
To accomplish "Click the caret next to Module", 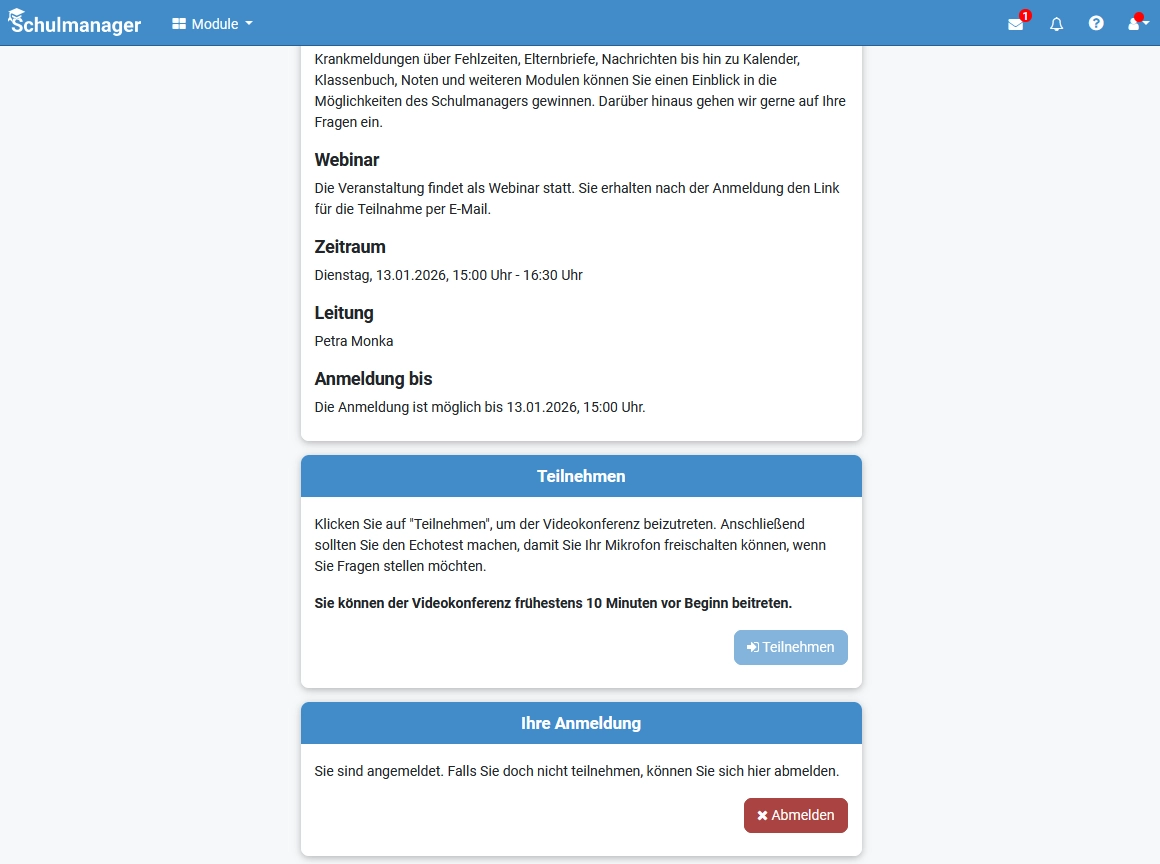I will click(249, 24).
